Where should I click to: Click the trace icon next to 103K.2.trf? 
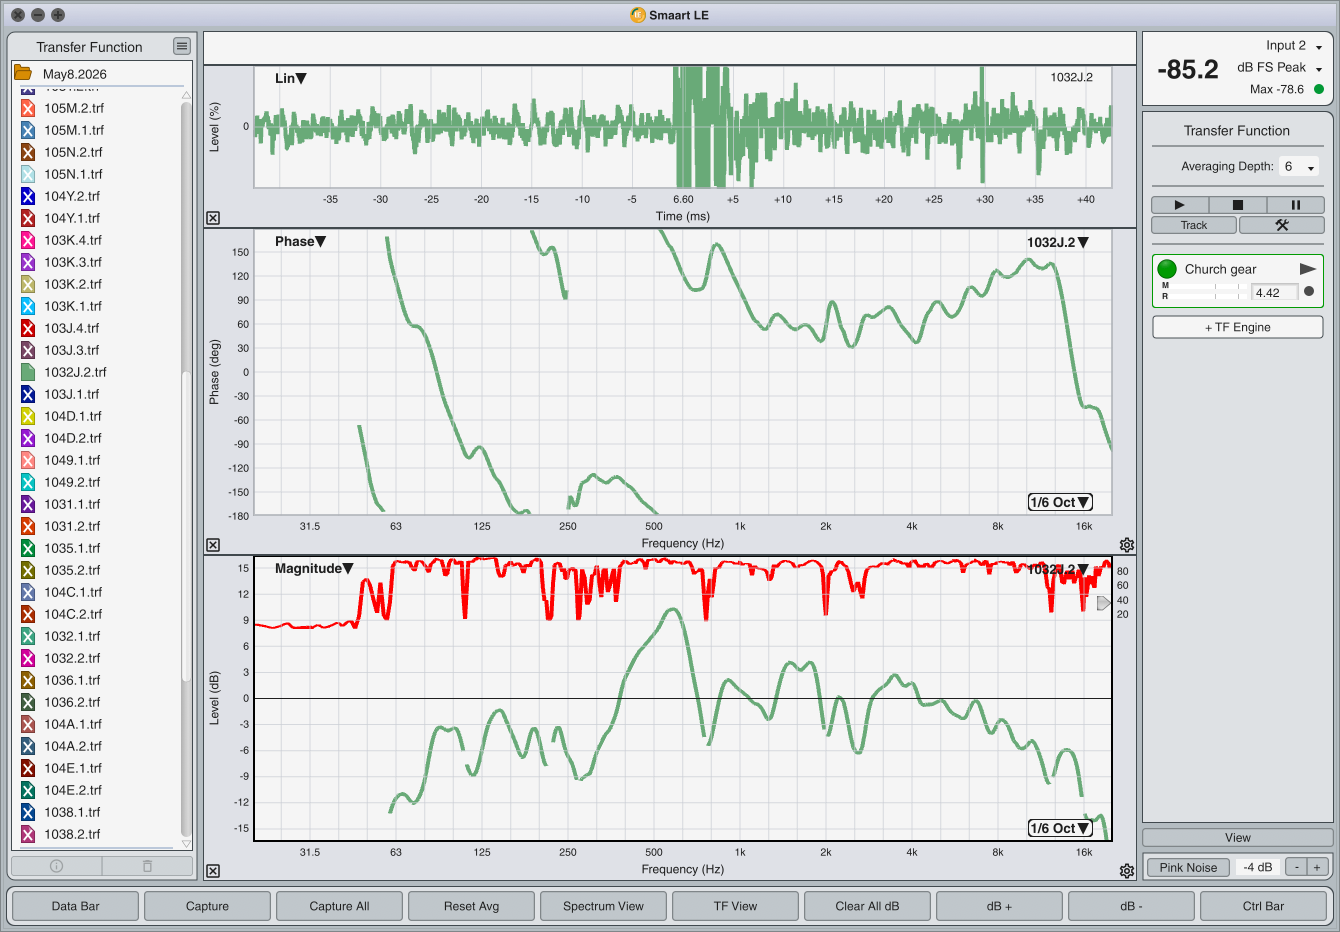(x=28, y=284)
